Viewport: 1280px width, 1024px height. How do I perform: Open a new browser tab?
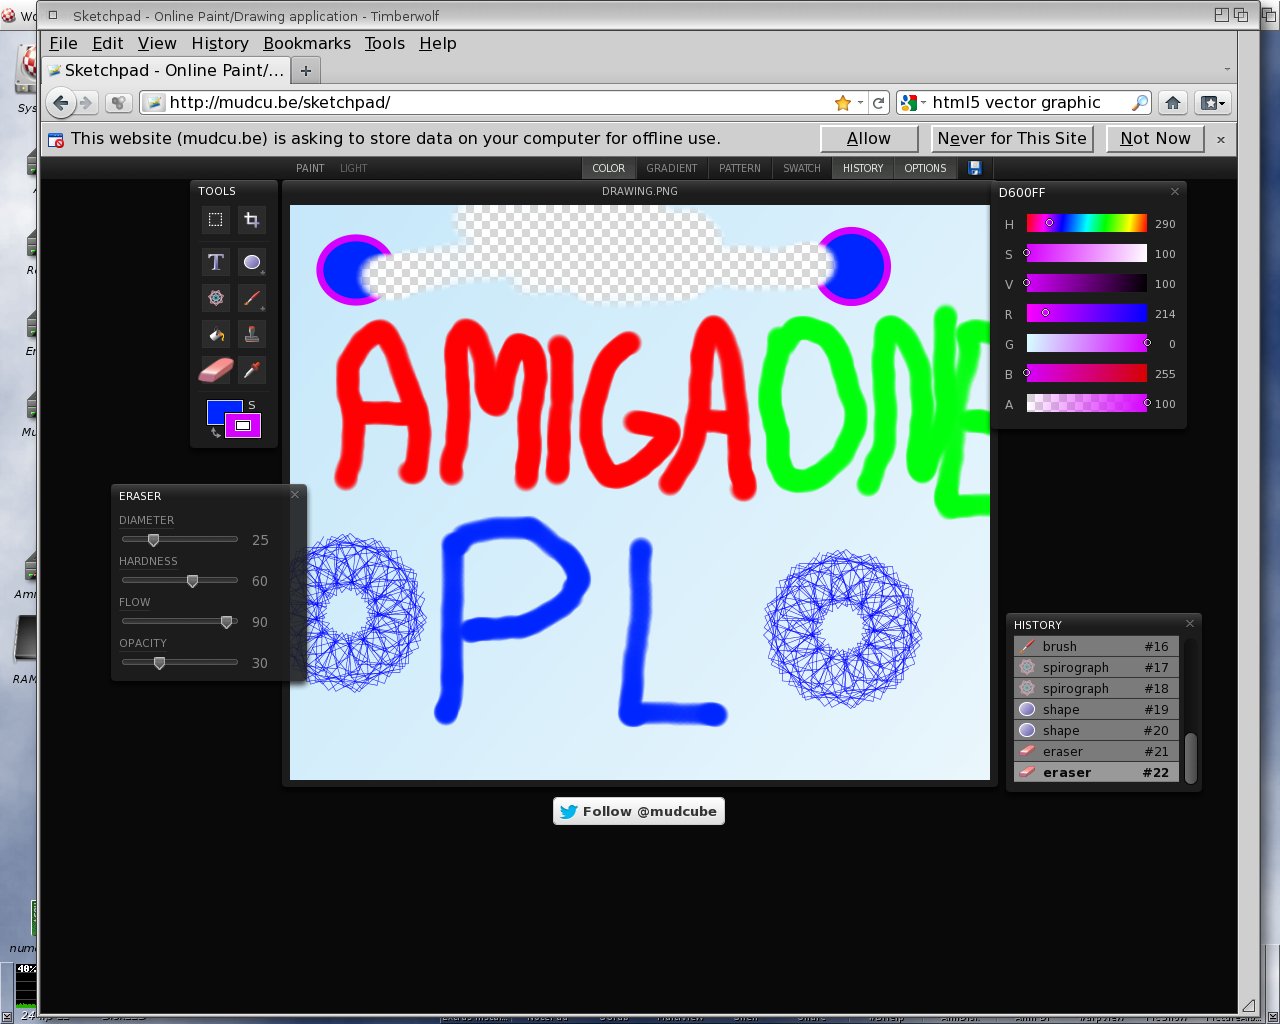[x=306, y=70]
